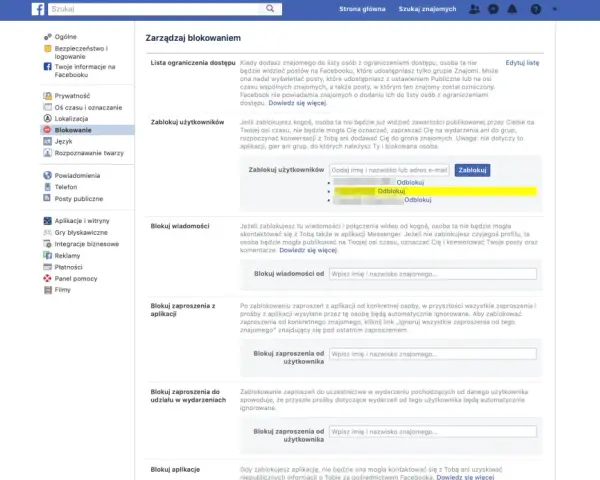Open Dowiedz się więcej under Lista ograniczenia
Image resolution: width=600 pixels, height=480 pixels.
297,103
